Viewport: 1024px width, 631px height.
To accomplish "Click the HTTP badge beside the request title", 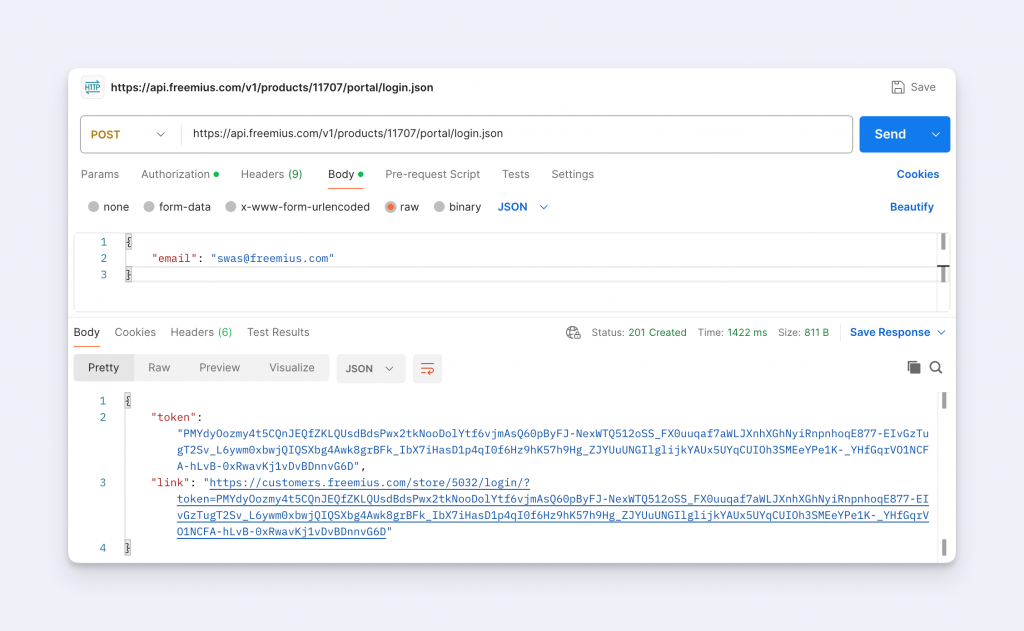I will 93,87.
